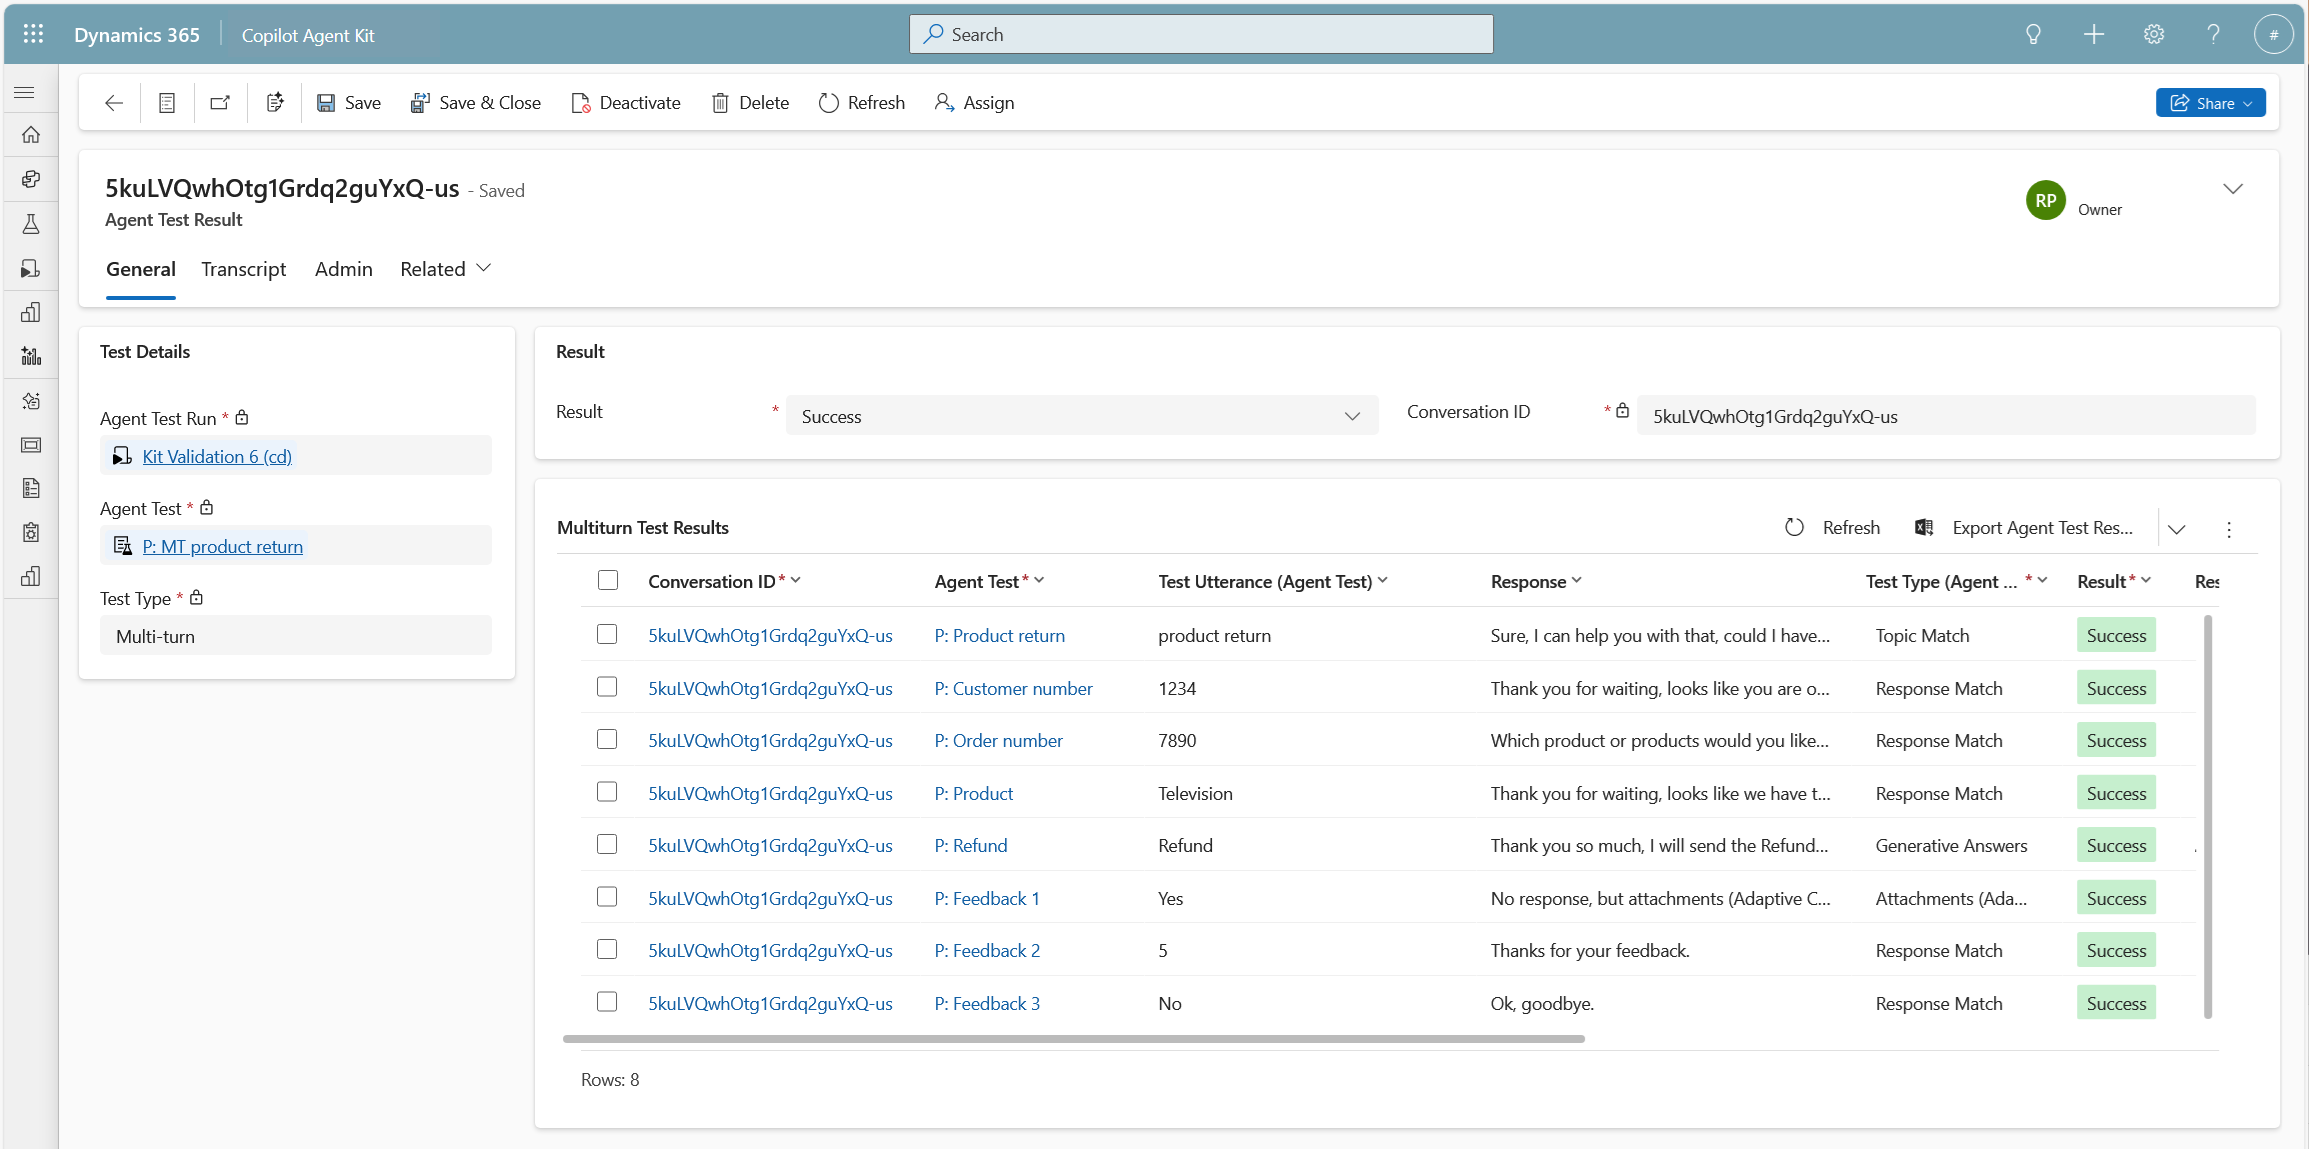Expand the Related tab dropdown

pyautogui.click(x=445, y=269)
